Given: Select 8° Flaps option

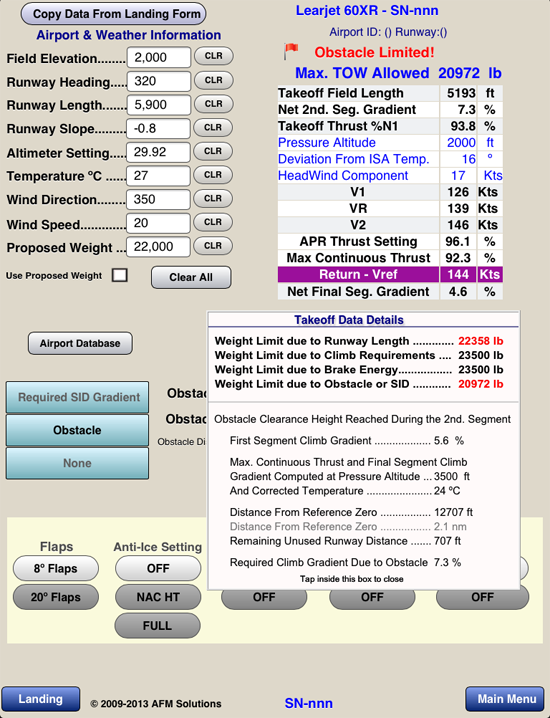Looking at the screenshot, I should [55, 568].
